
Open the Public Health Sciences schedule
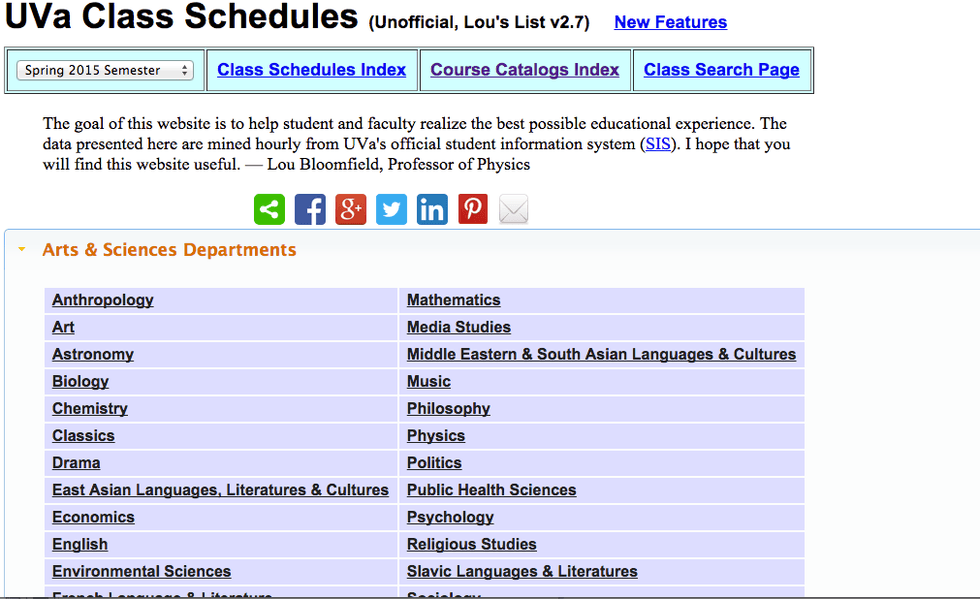[x=491, y=490]
